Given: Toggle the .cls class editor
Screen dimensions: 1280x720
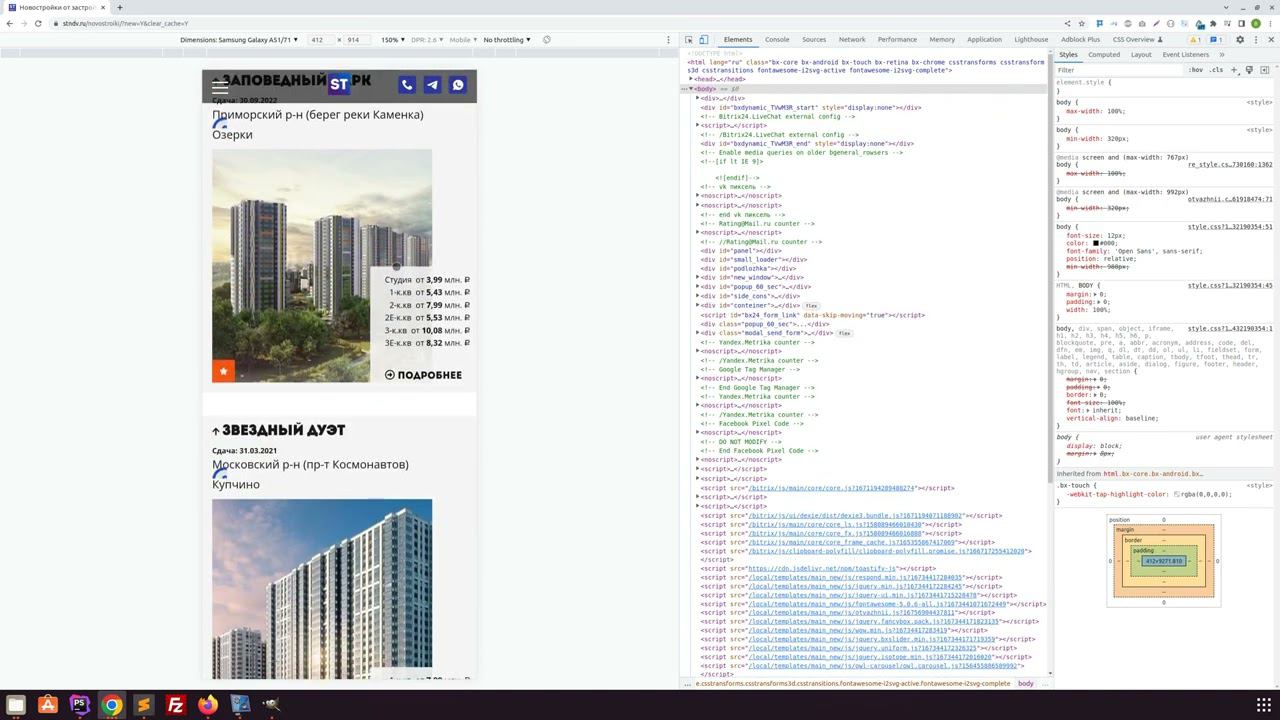Looking at the screenshot, I should pos(1216,70).
